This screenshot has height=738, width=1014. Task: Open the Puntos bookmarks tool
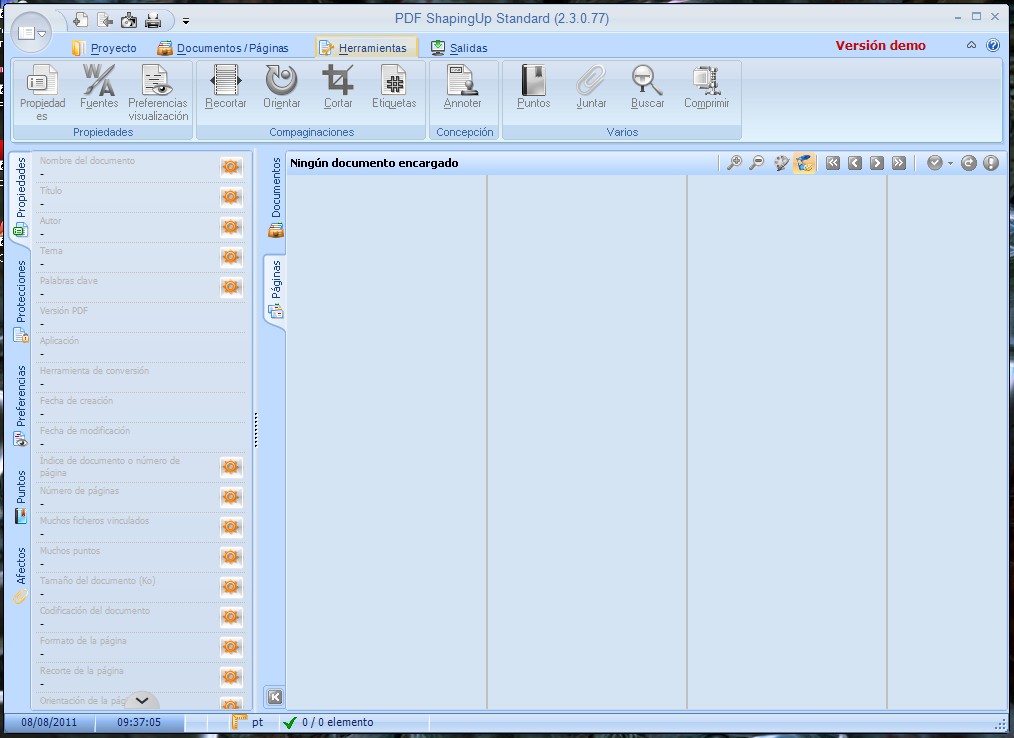tap(534, 87)
